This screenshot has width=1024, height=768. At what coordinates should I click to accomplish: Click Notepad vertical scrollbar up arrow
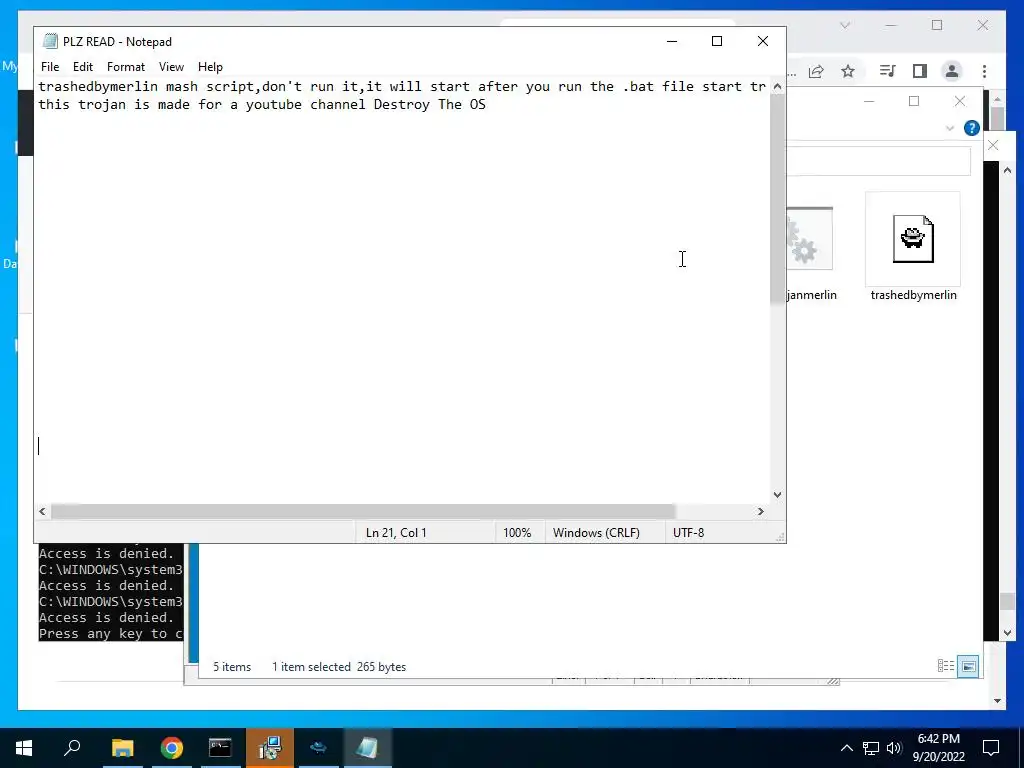777,86
